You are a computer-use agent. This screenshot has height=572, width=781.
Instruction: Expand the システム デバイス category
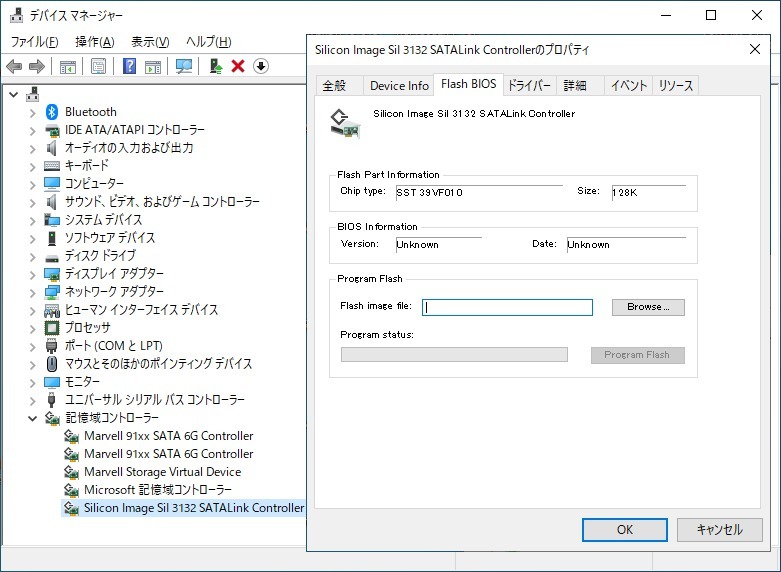tap(32, 221)
